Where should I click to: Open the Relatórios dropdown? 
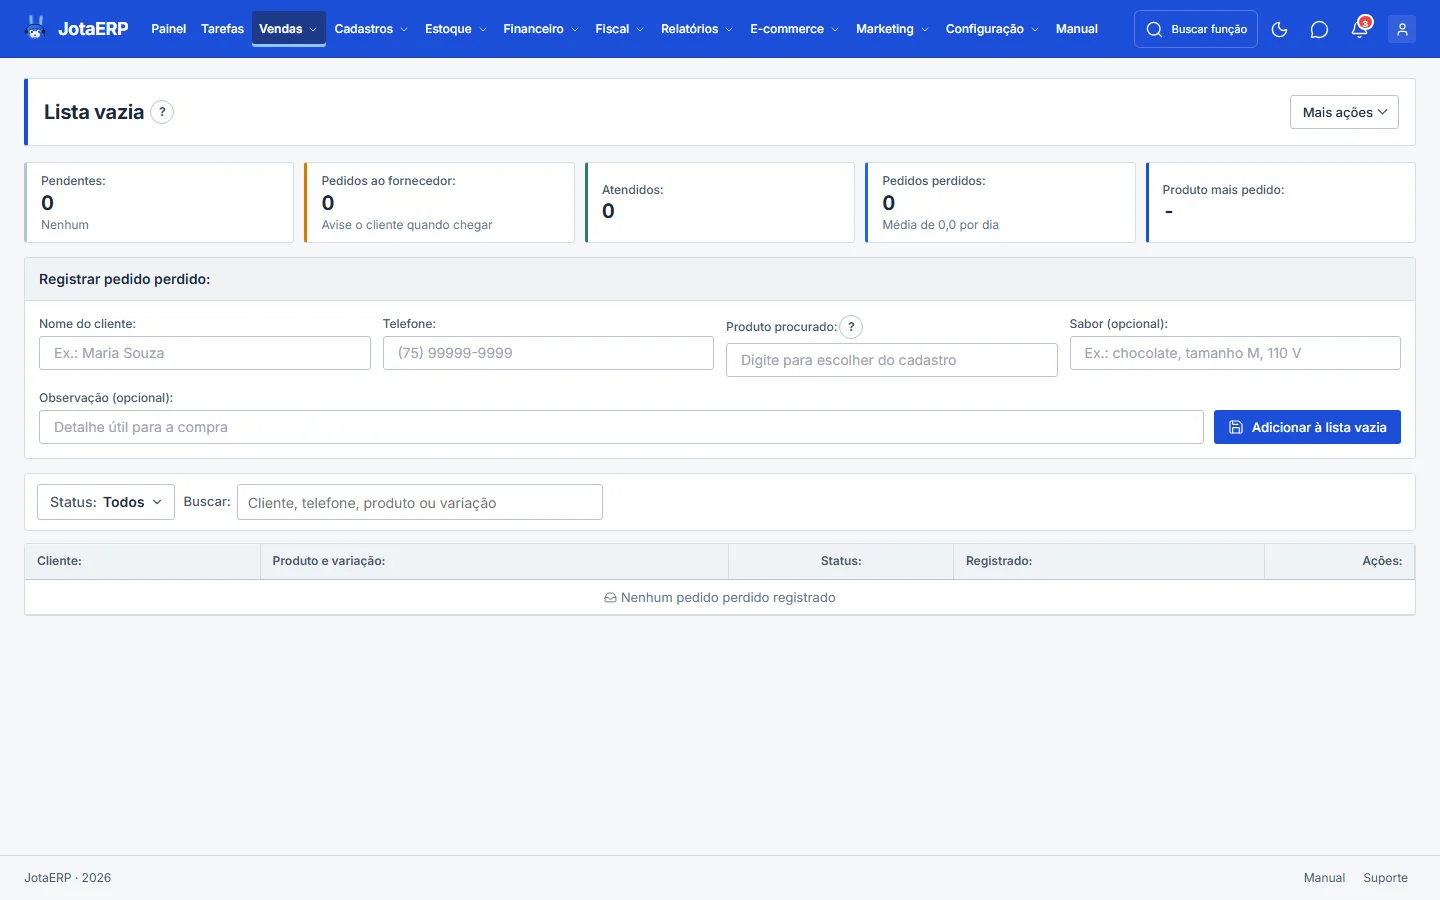697,29
